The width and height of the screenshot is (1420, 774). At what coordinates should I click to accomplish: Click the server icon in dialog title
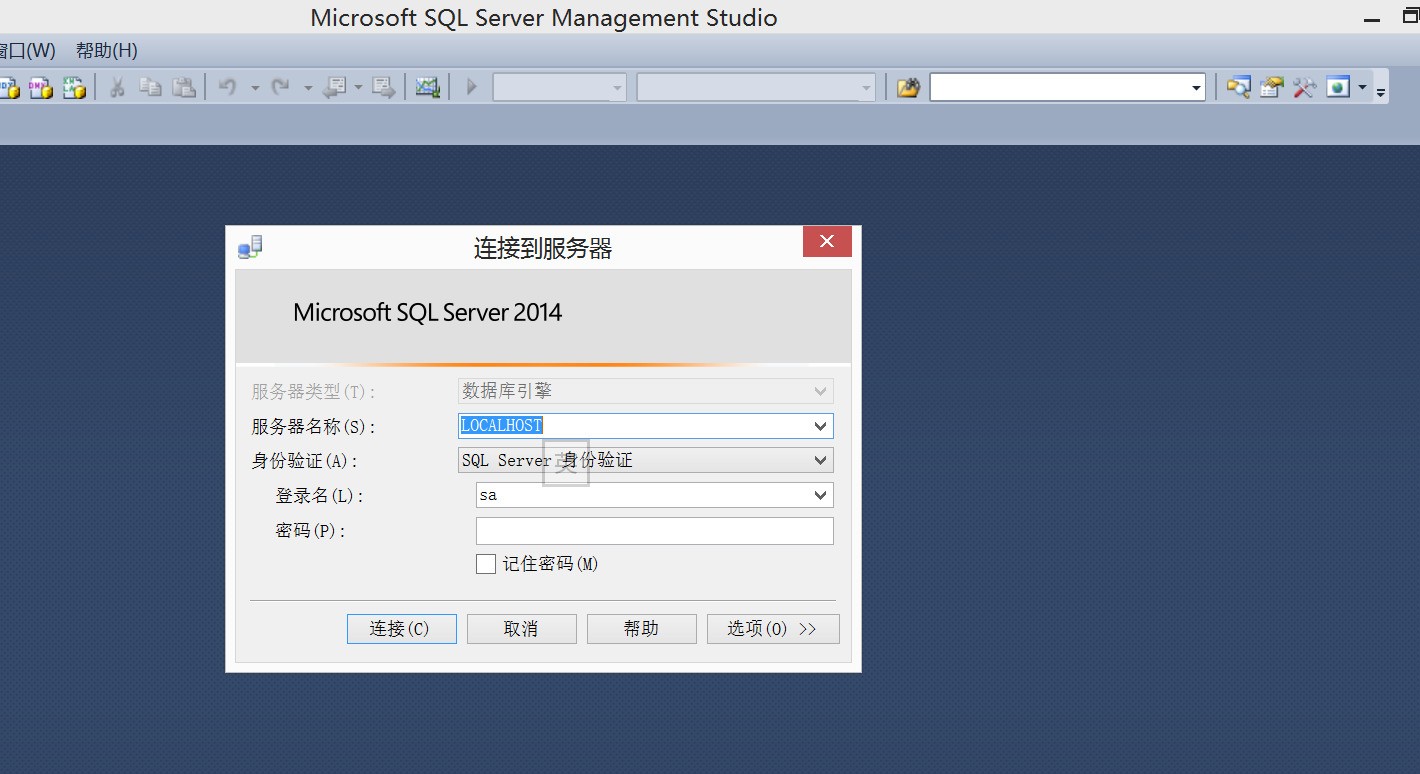coord(250,247)
